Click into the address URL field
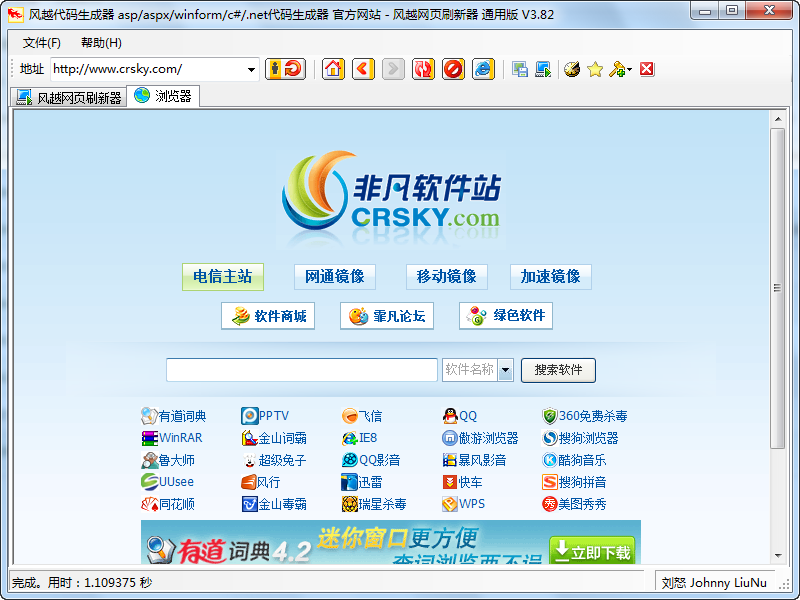The width and height of the screenshot is (800, 600). point(148,69)
